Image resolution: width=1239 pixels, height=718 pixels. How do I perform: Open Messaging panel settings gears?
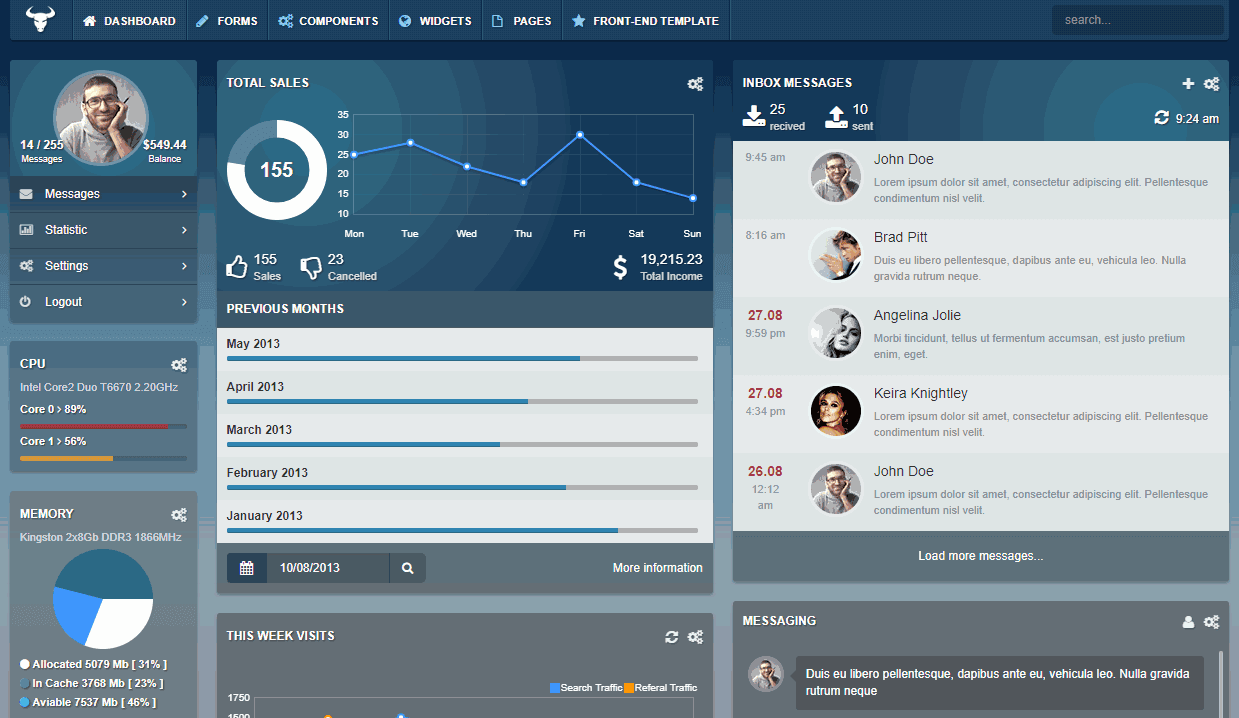1211,622
